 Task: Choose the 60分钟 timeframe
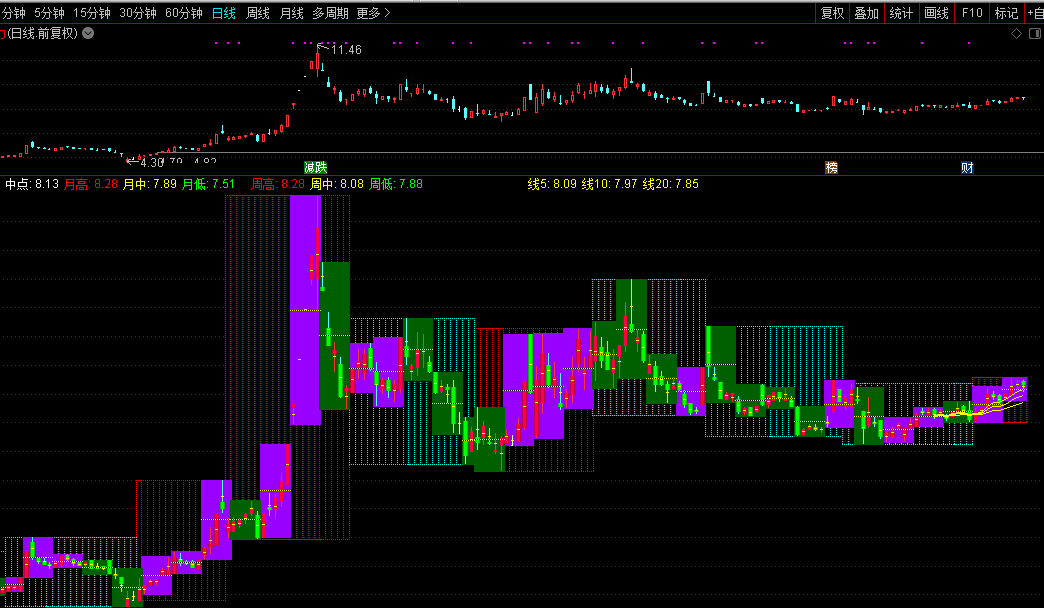coord(183,13)
